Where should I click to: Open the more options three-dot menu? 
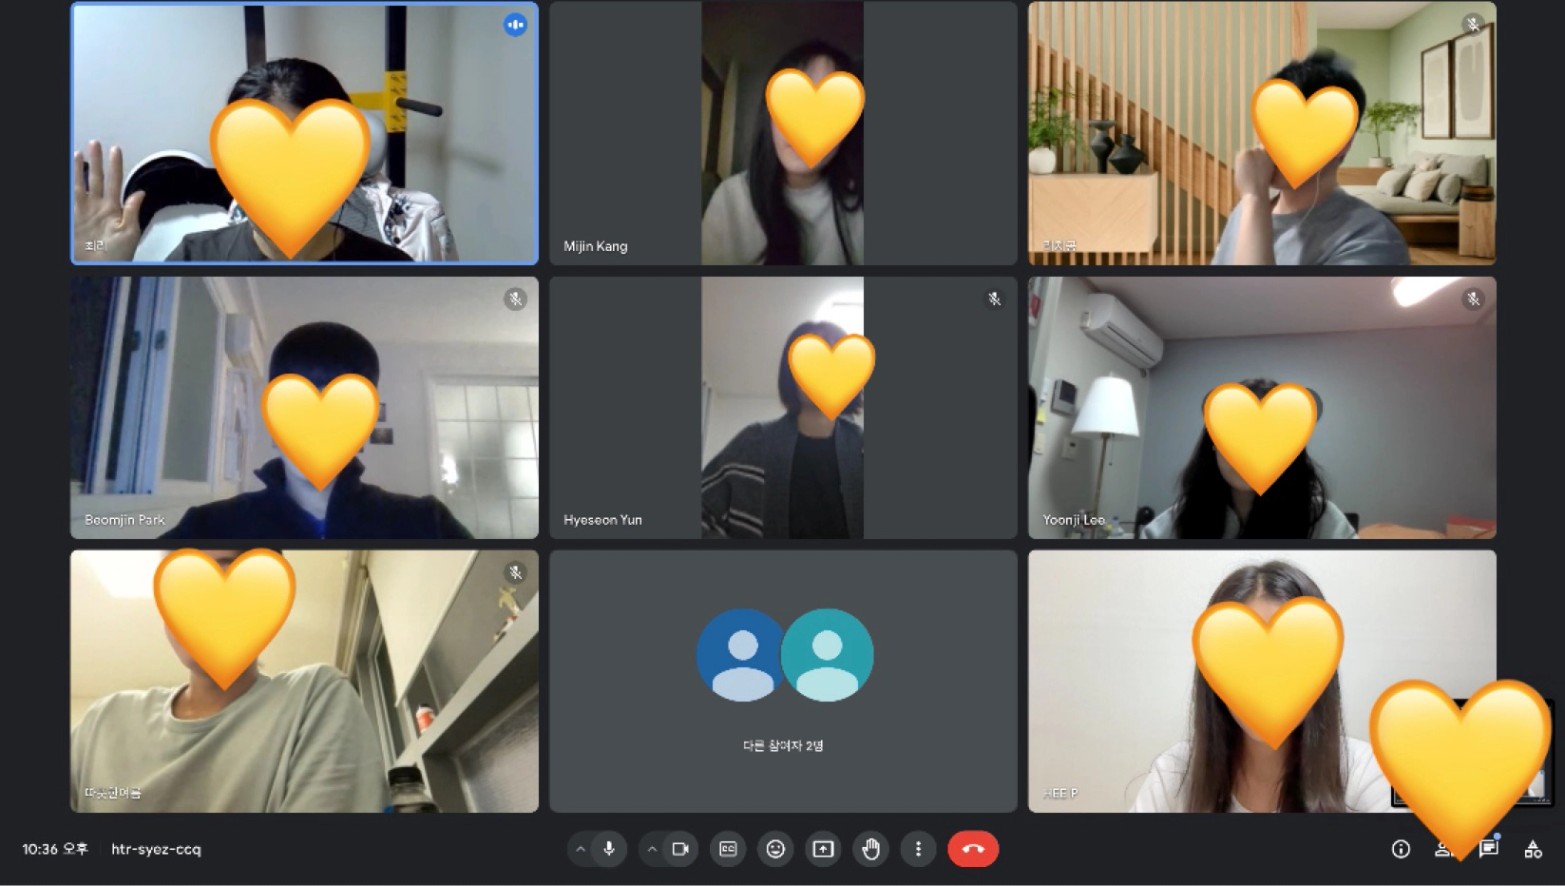click(x=918, y=849)
